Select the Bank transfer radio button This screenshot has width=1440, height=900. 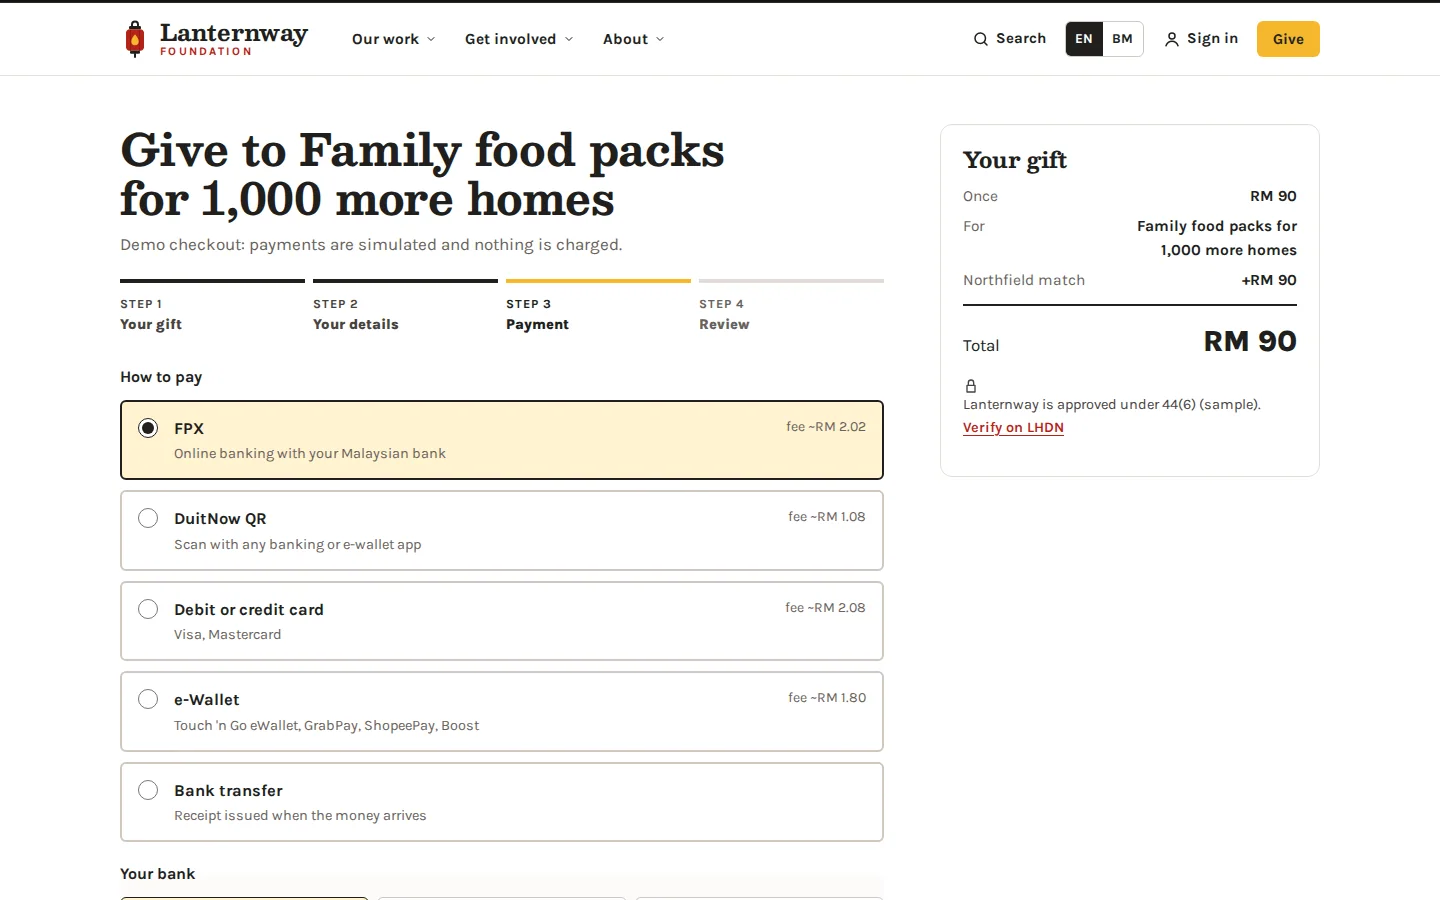[x=148, y=790]
